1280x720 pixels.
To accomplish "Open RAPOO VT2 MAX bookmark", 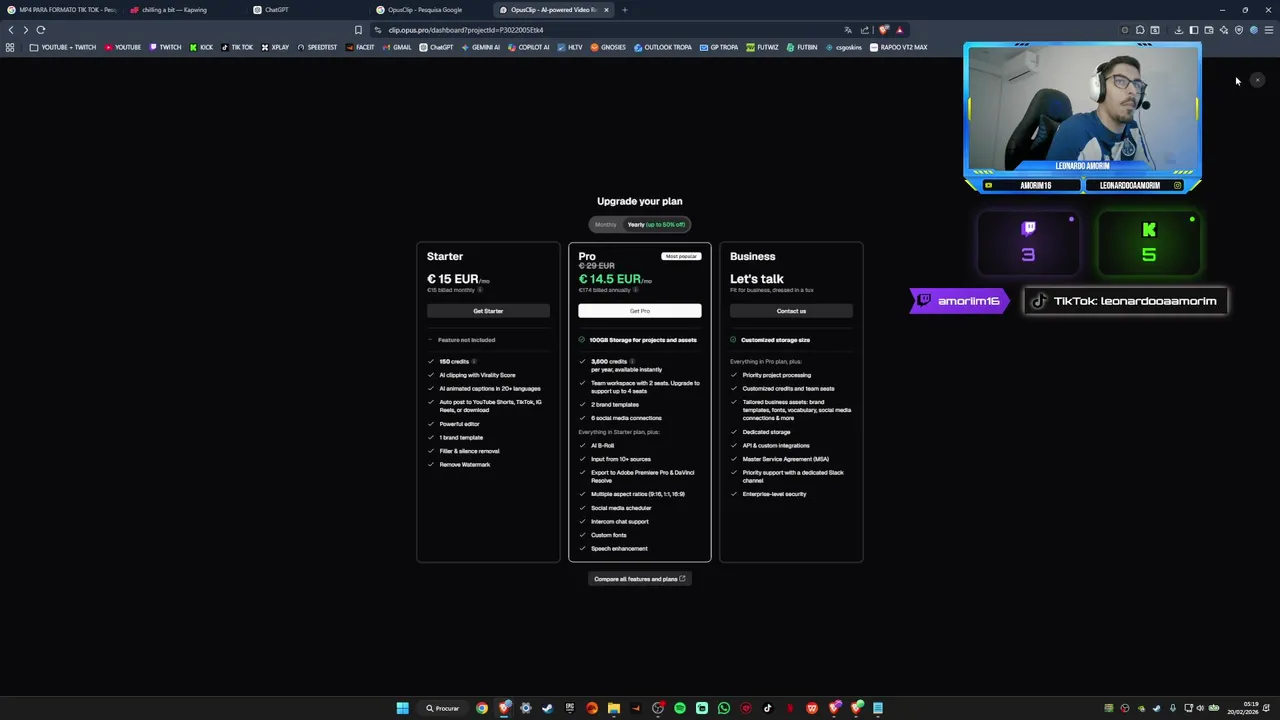I will point(898,47).
